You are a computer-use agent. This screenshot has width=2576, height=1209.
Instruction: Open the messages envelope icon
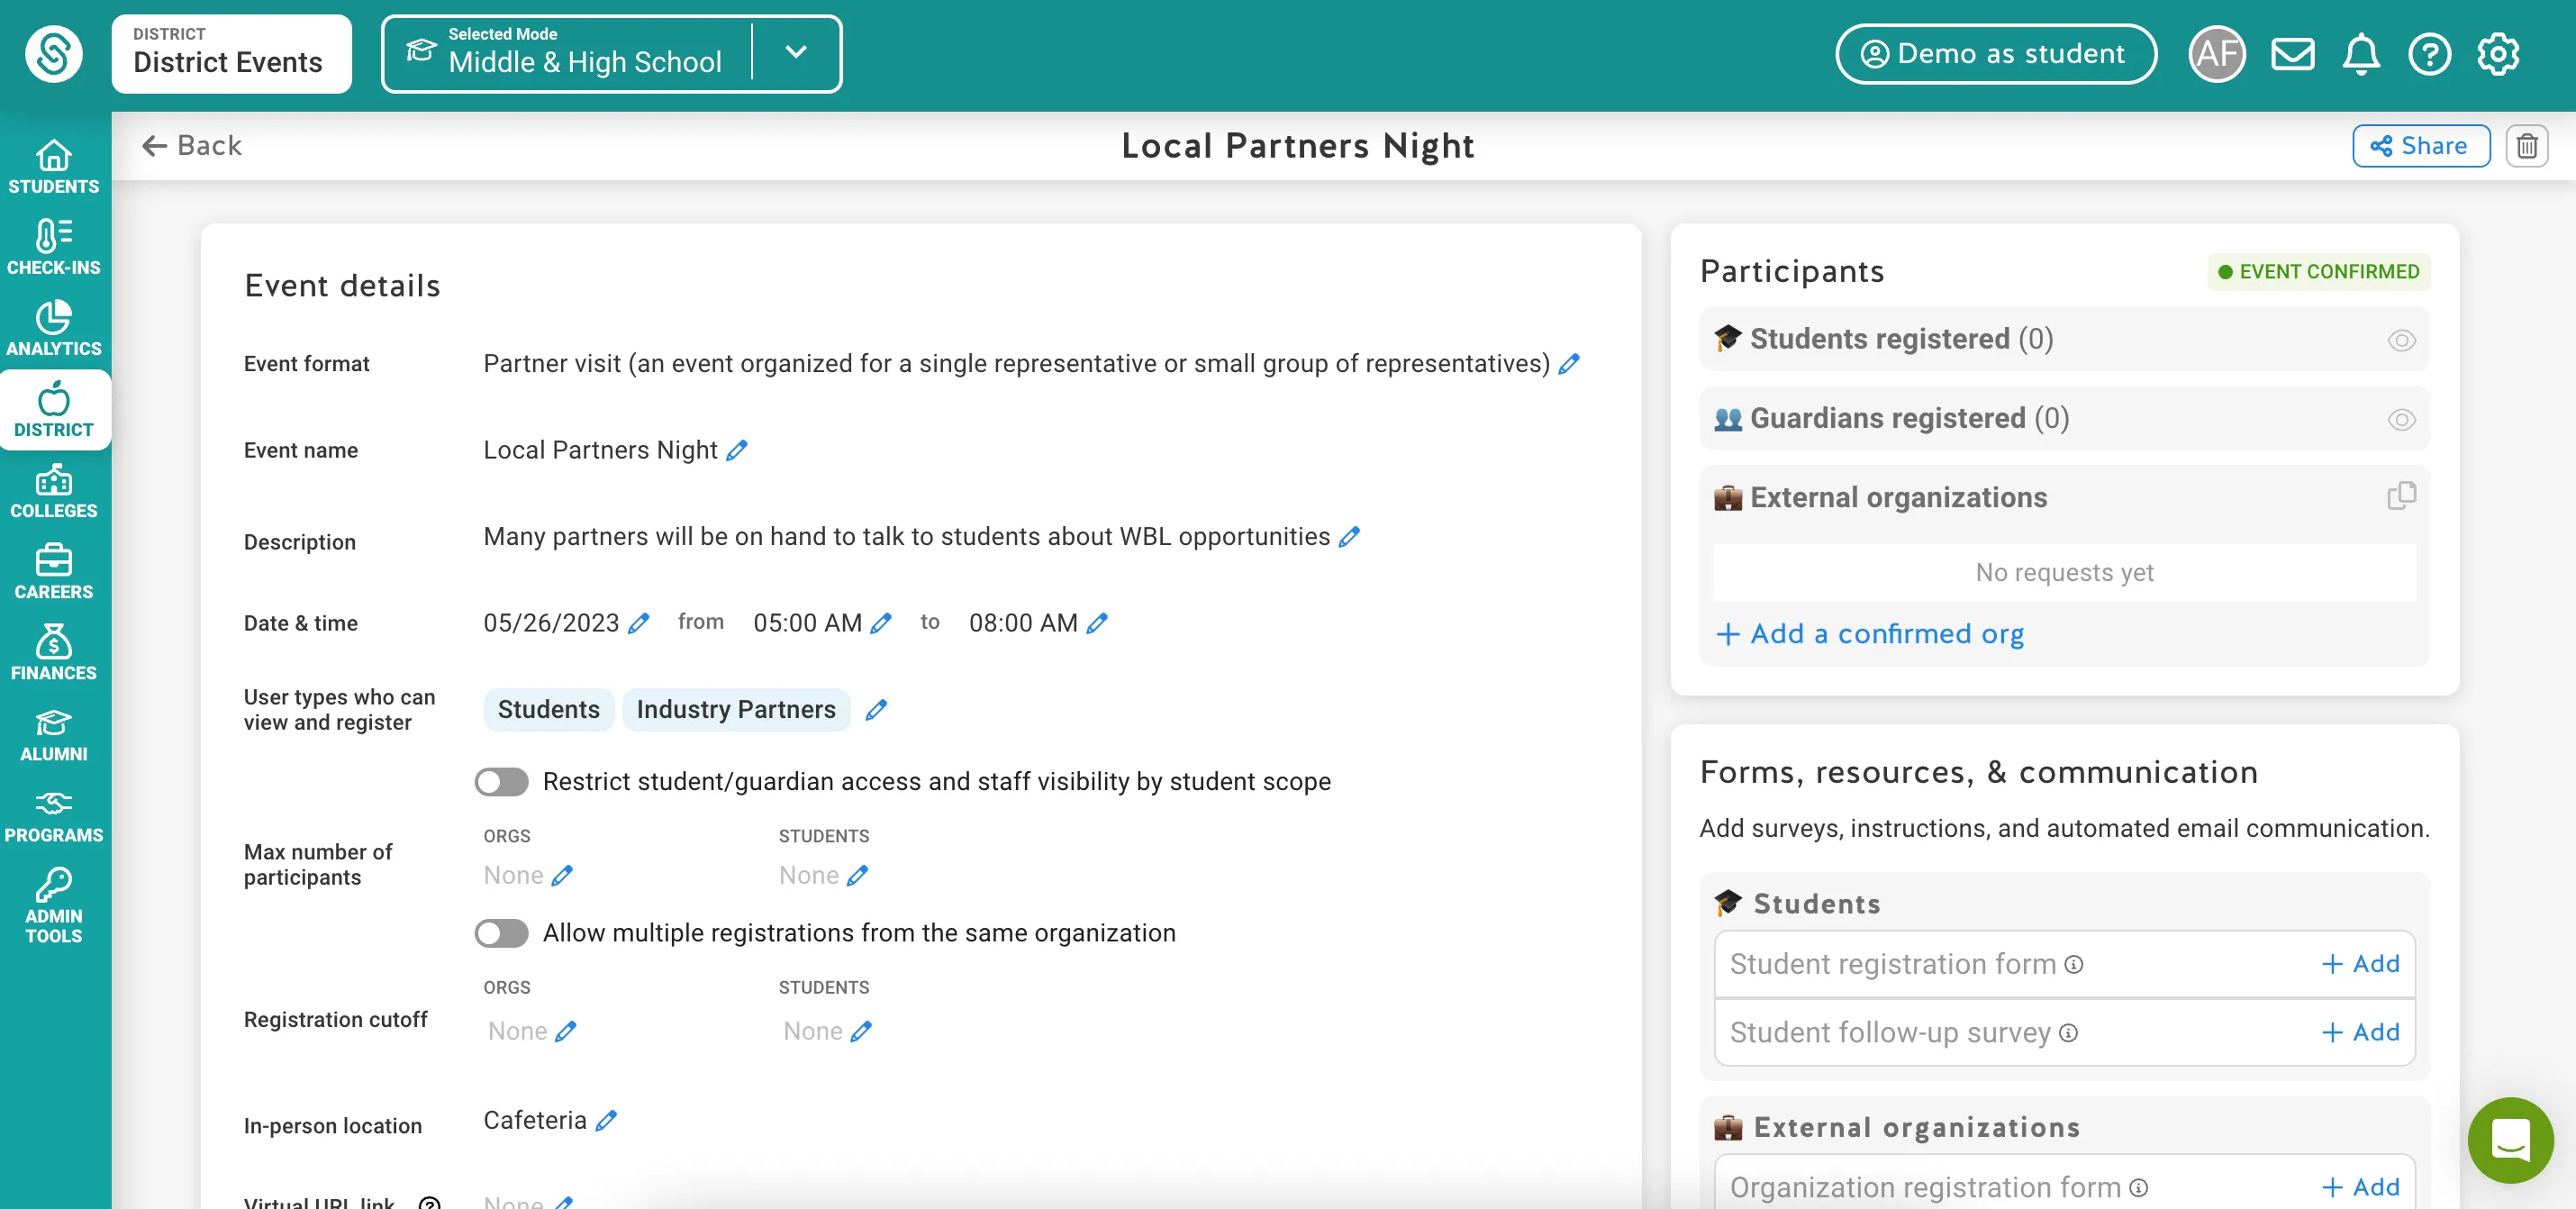point(2292,54)
